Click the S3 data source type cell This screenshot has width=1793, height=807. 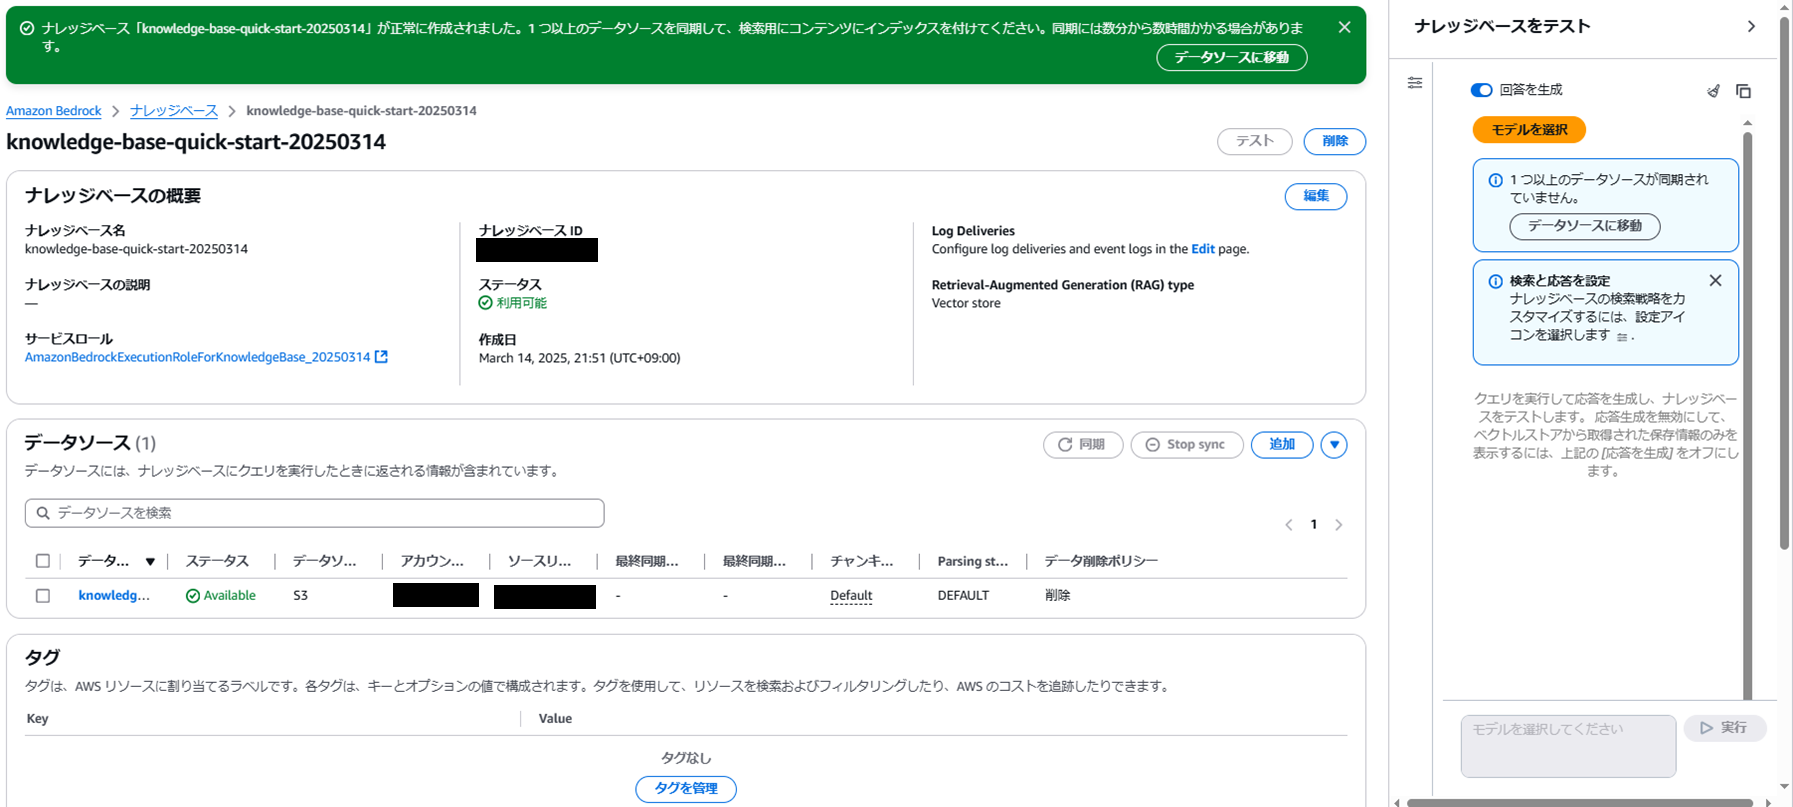pyautogui.click(x=300, y=595)
